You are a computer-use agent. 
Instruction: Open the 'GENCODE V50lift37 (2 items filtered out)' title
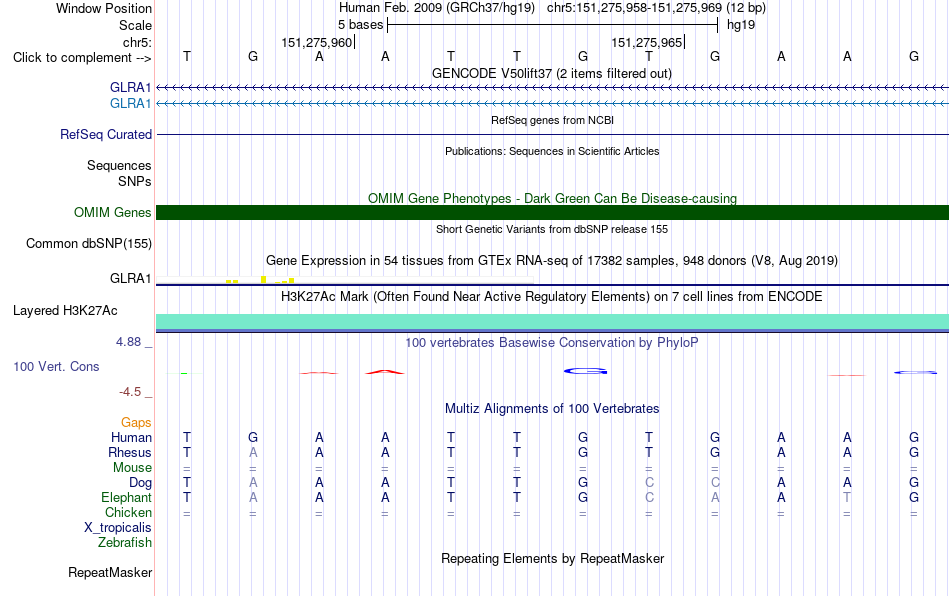click(x=552, y=74)
